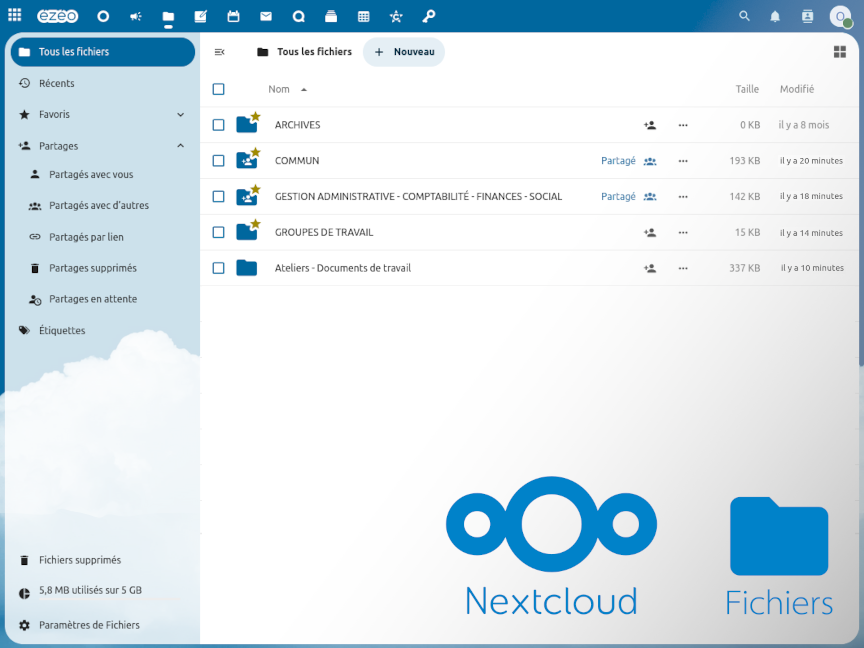Viewport: 864px width, 648px height.
Task: Open Ateliers - Documents de travail folder name
Action: [x=343, y=268]
